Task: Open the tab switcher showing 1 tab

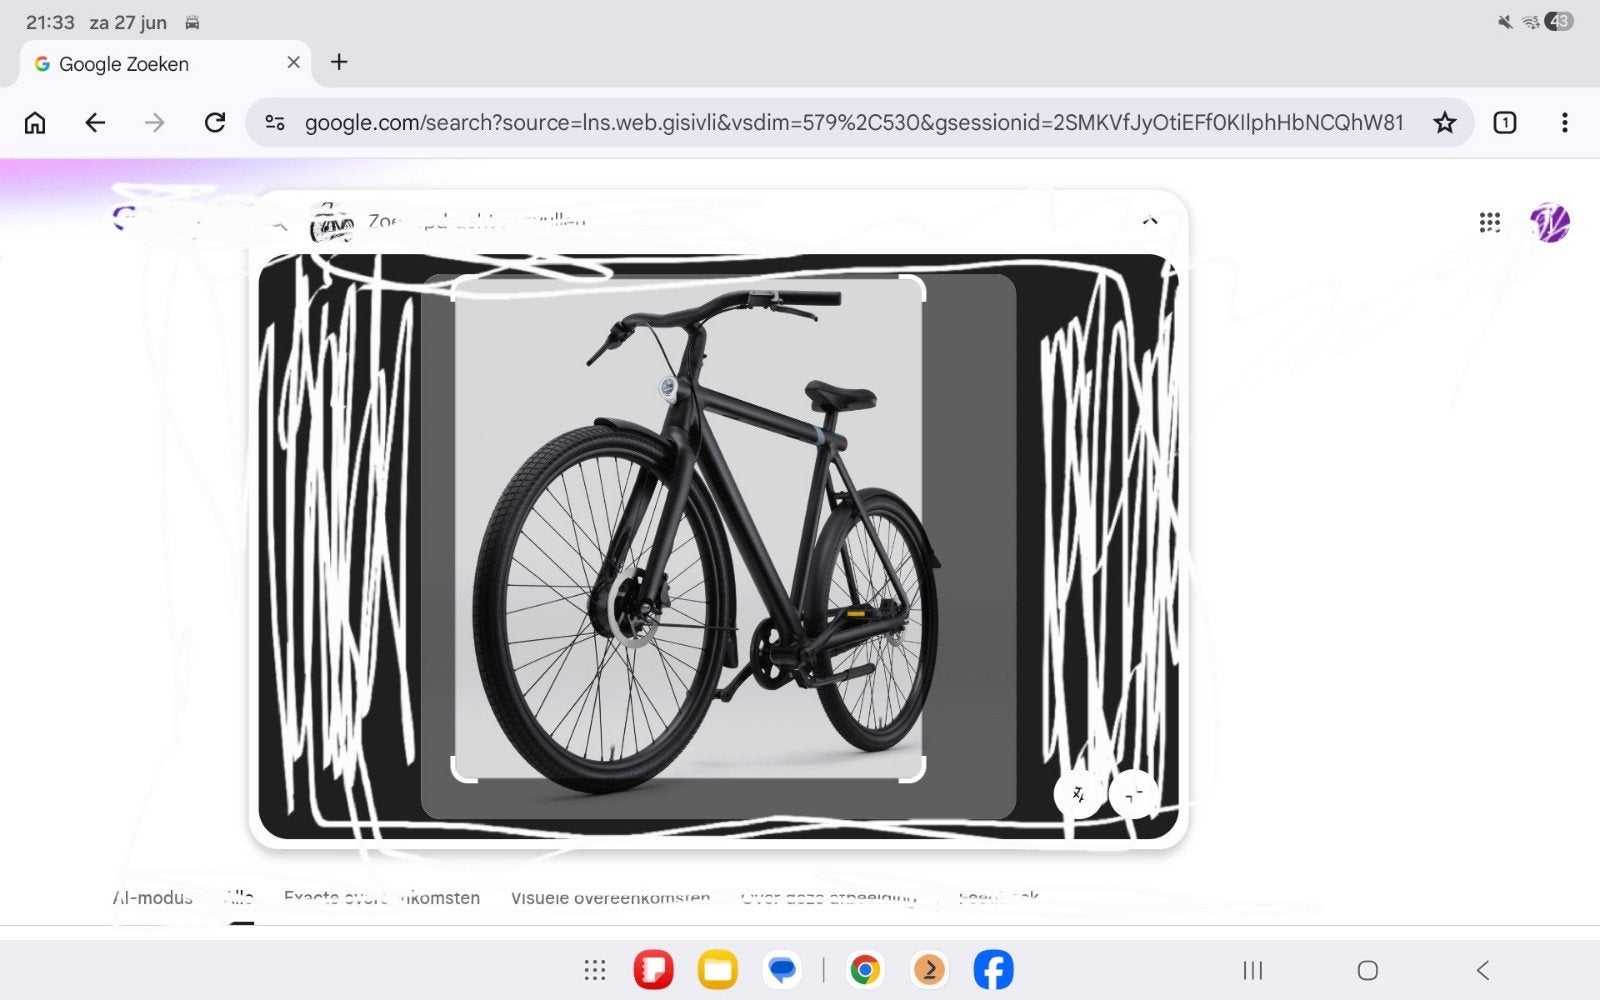Action: click(x=1504, y=123)
